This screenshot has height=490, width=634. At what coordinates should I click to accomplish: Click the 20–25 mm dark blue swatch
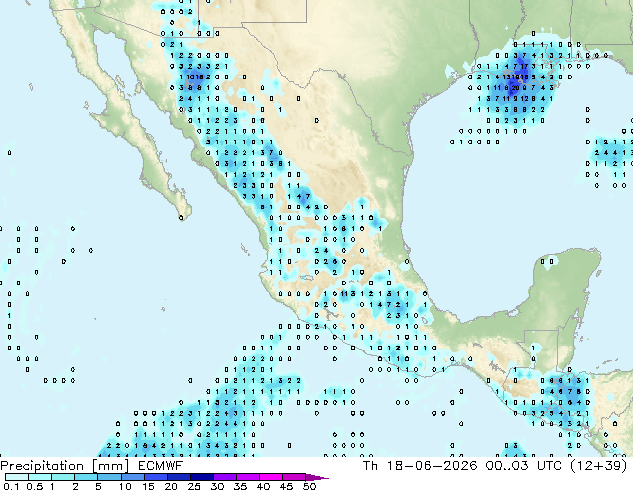point(179,477)
